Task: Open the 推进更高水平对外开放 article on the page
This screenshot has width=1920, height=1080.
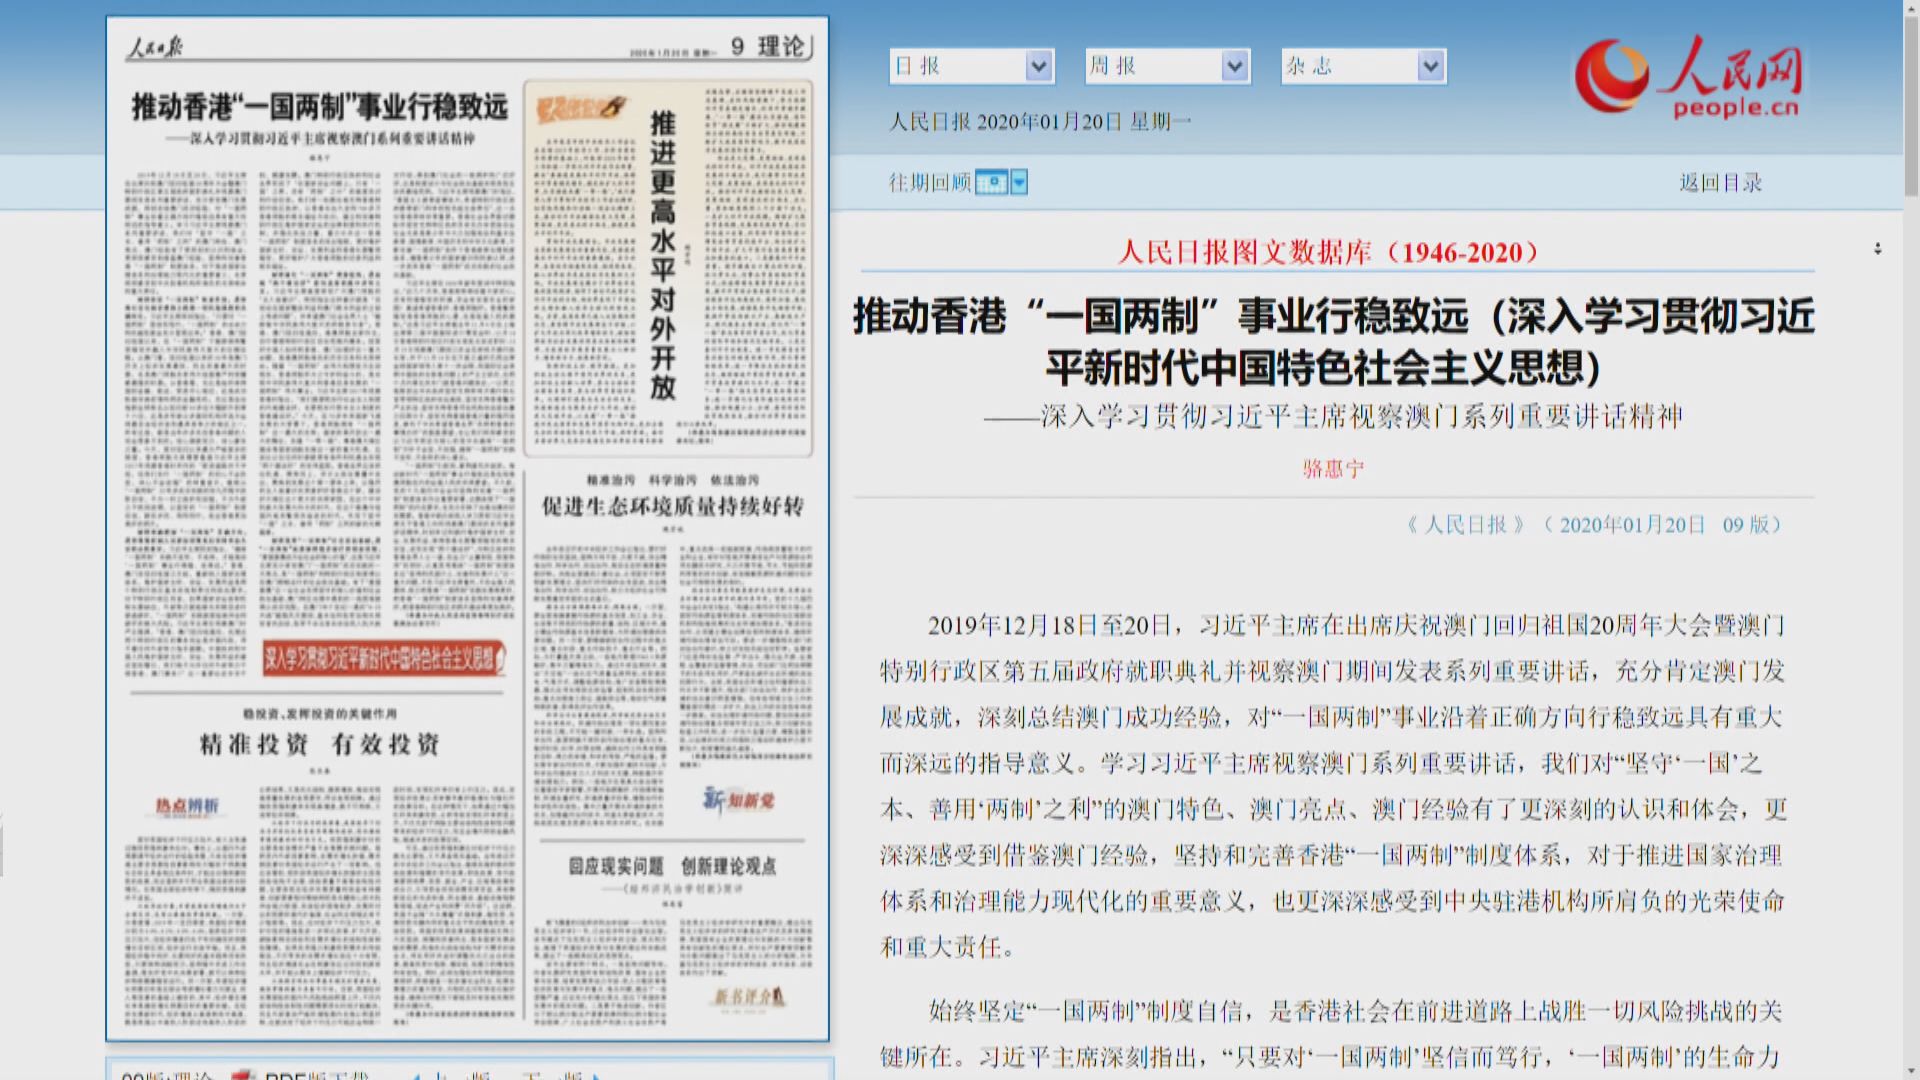Action: pyautogui.click(x=662, y=256)
